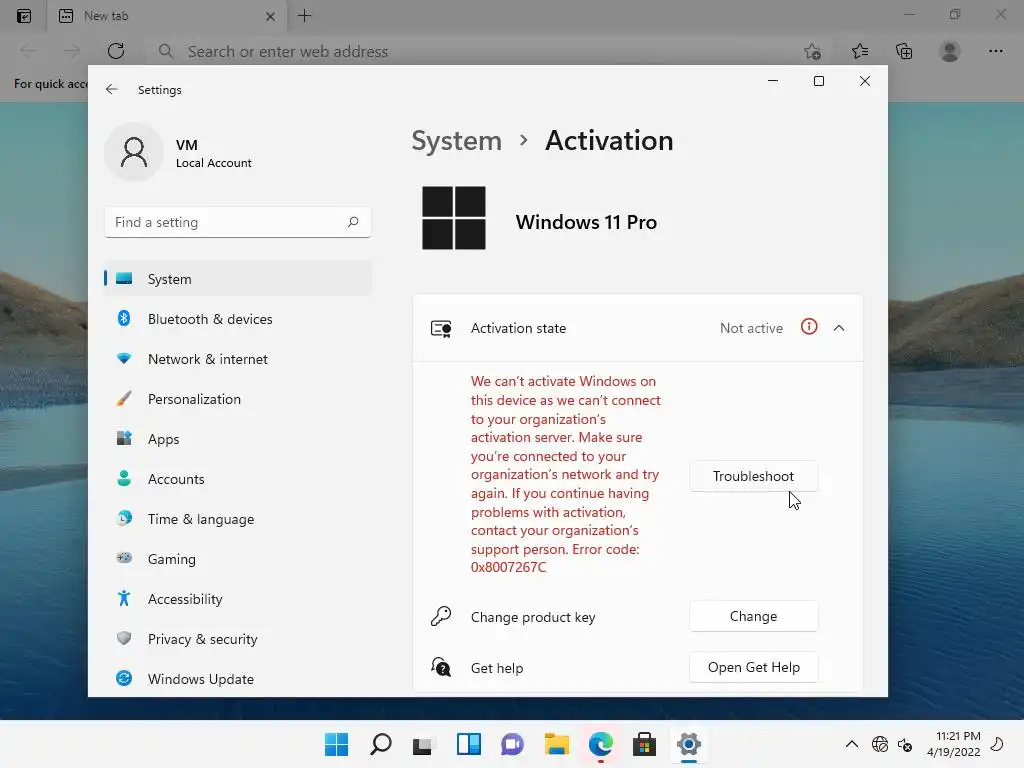Screen dimensions: 1024x768
Task: Click the magnifier icon in Find a setting
Action: click(x=353, y=222)
